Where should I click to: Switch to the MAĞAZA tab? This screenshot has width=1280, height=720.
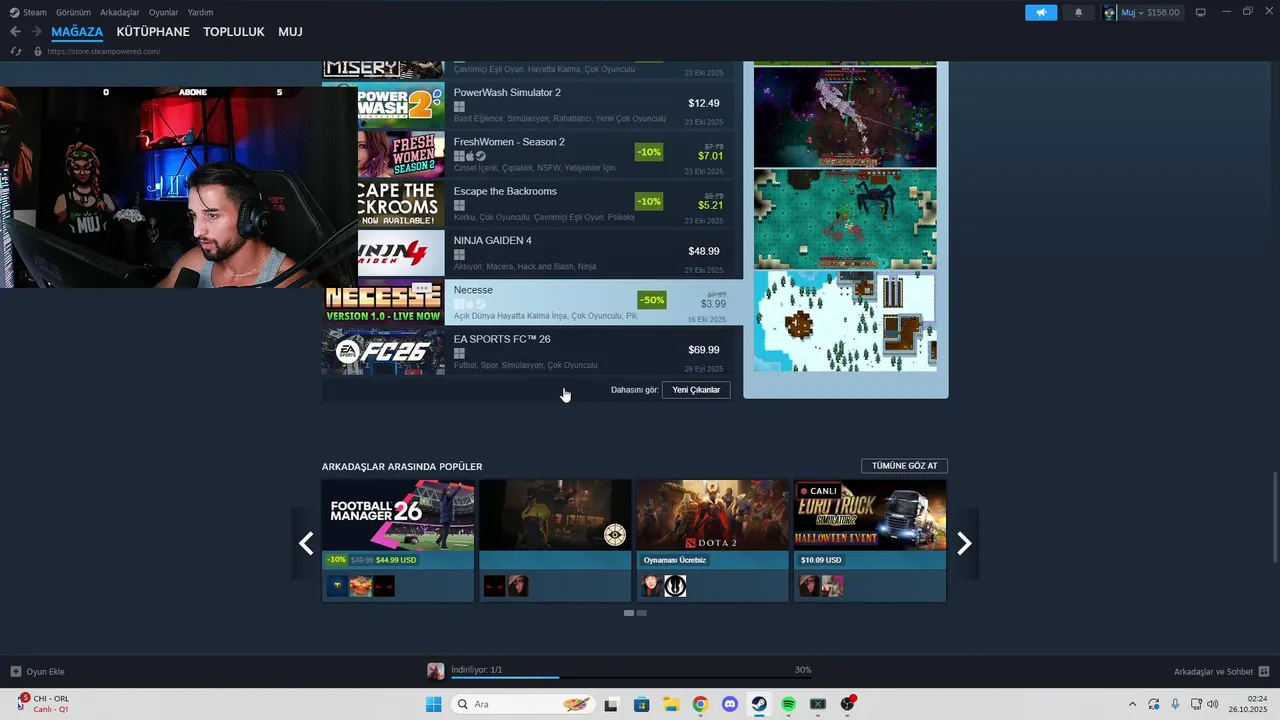tap(77, 32)
